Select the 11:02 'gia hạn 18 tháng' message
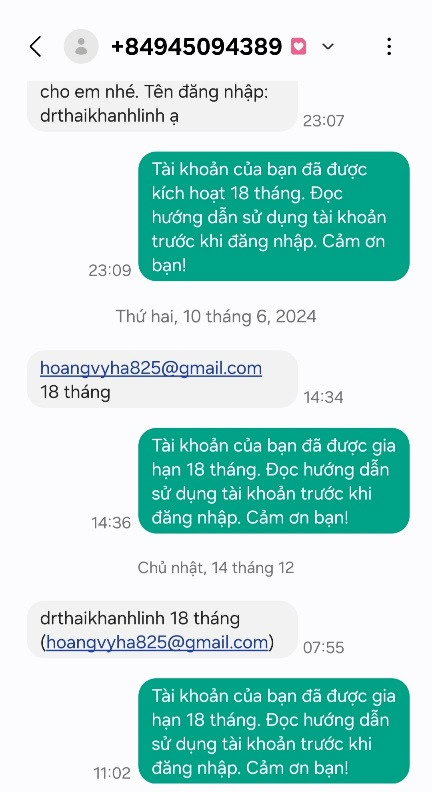 pyautogui.click(x=274, y=731)
